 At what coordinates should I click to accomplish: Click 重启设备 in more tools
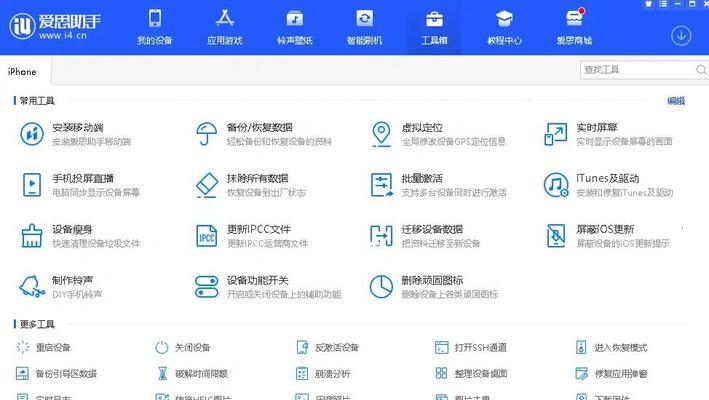[x=43, y=348]
